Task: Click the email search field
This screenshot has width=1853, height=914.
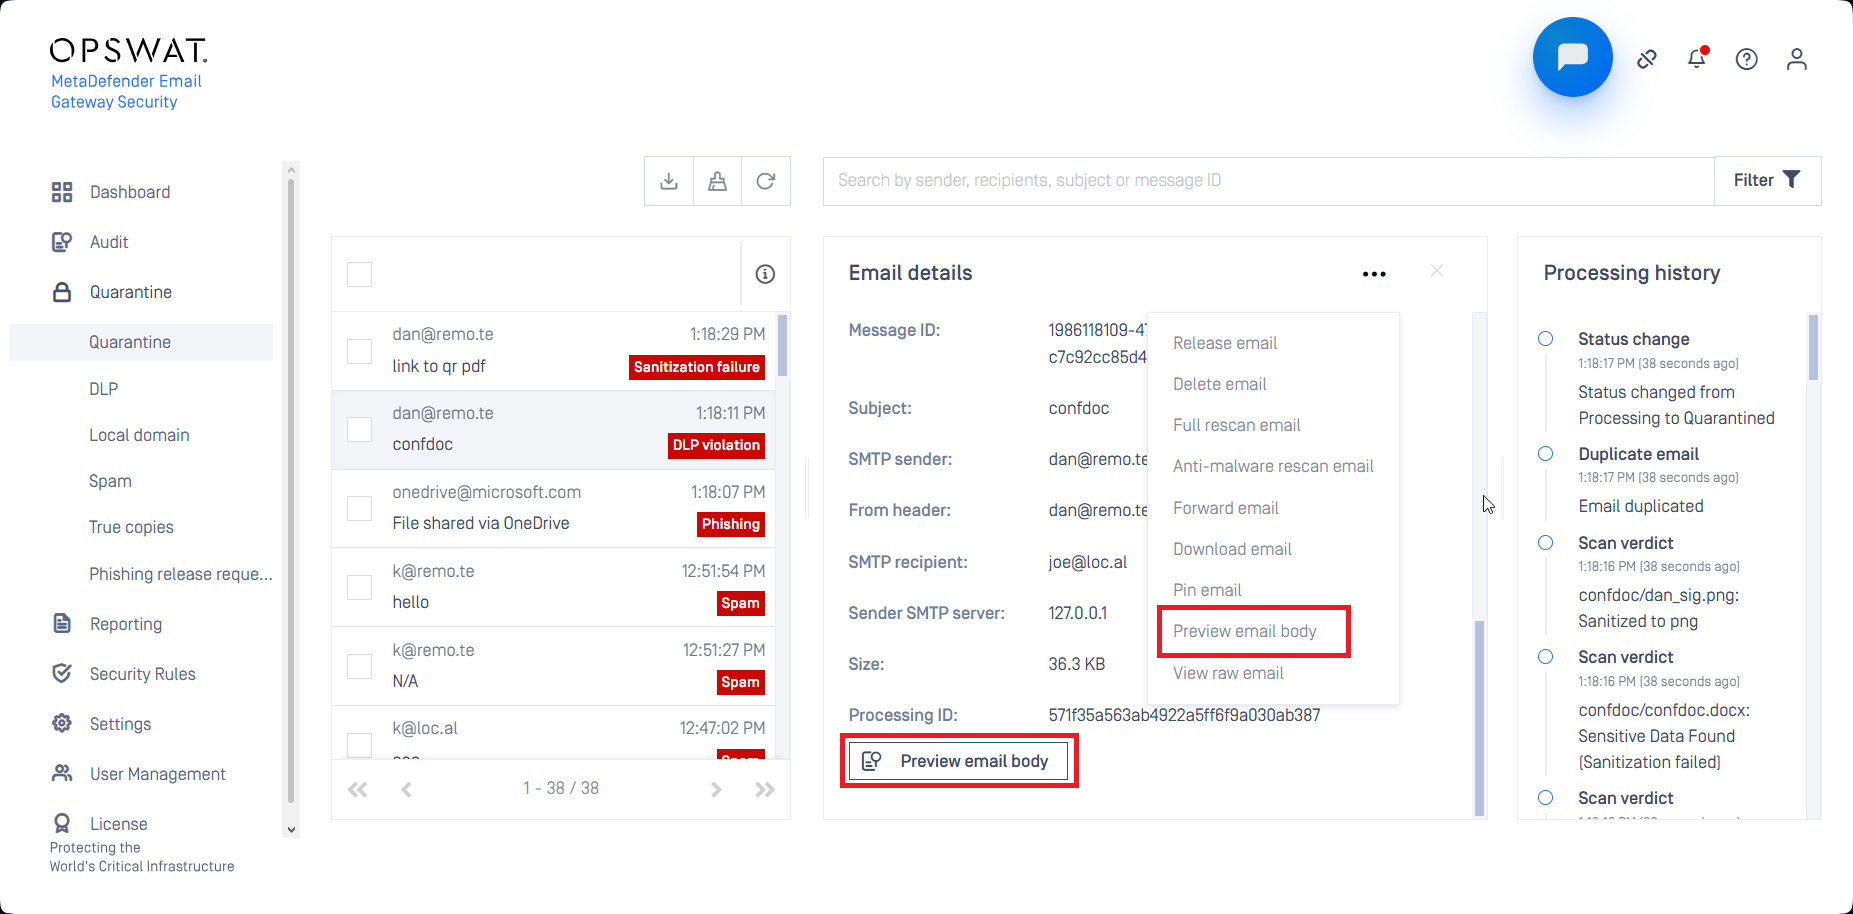Action: pyautogui.click(x=1268, y=181)
